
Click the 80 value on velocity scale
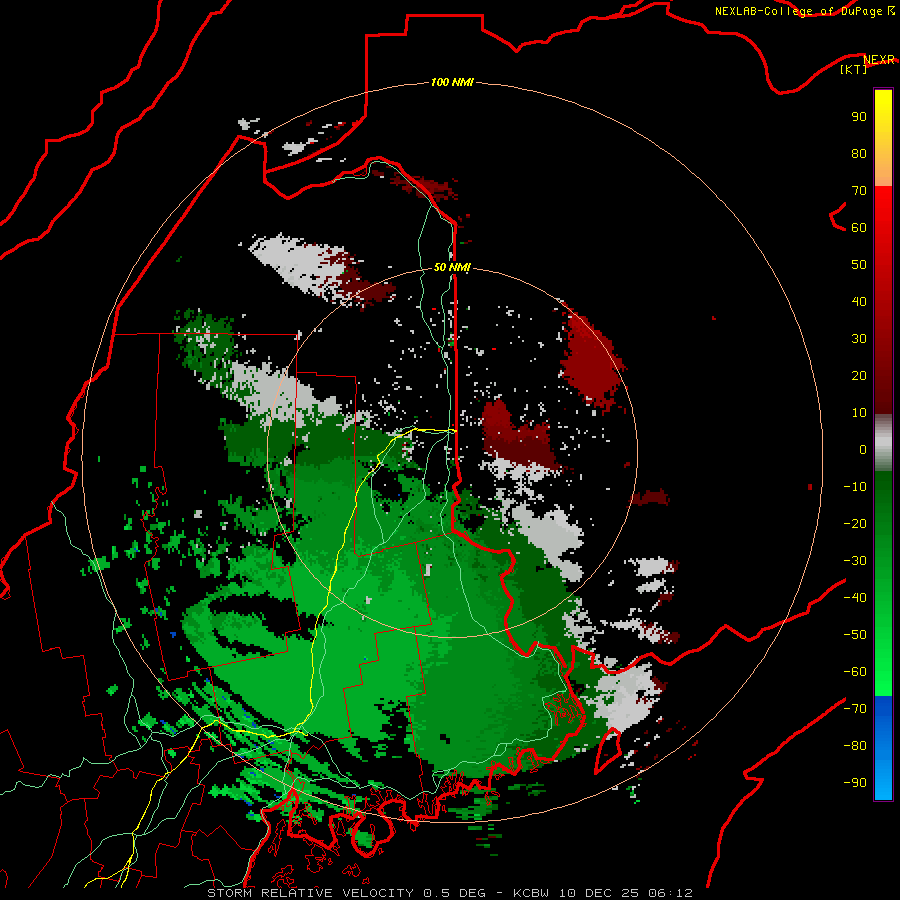[859, 154]
